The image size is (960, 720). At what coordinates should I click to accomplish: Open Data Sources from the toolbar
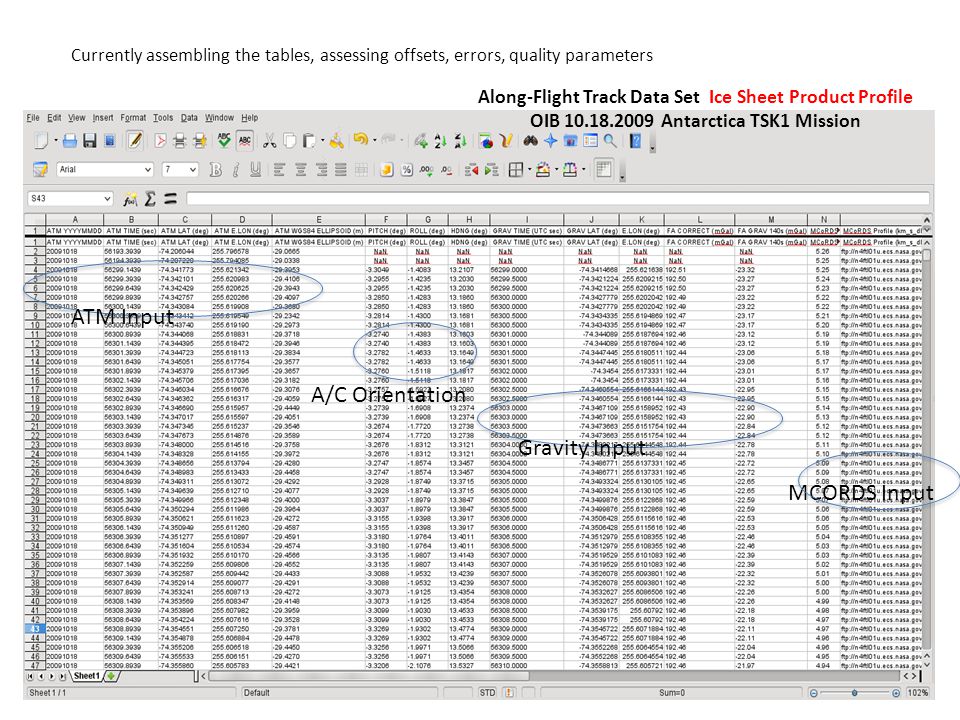point(590,141)
